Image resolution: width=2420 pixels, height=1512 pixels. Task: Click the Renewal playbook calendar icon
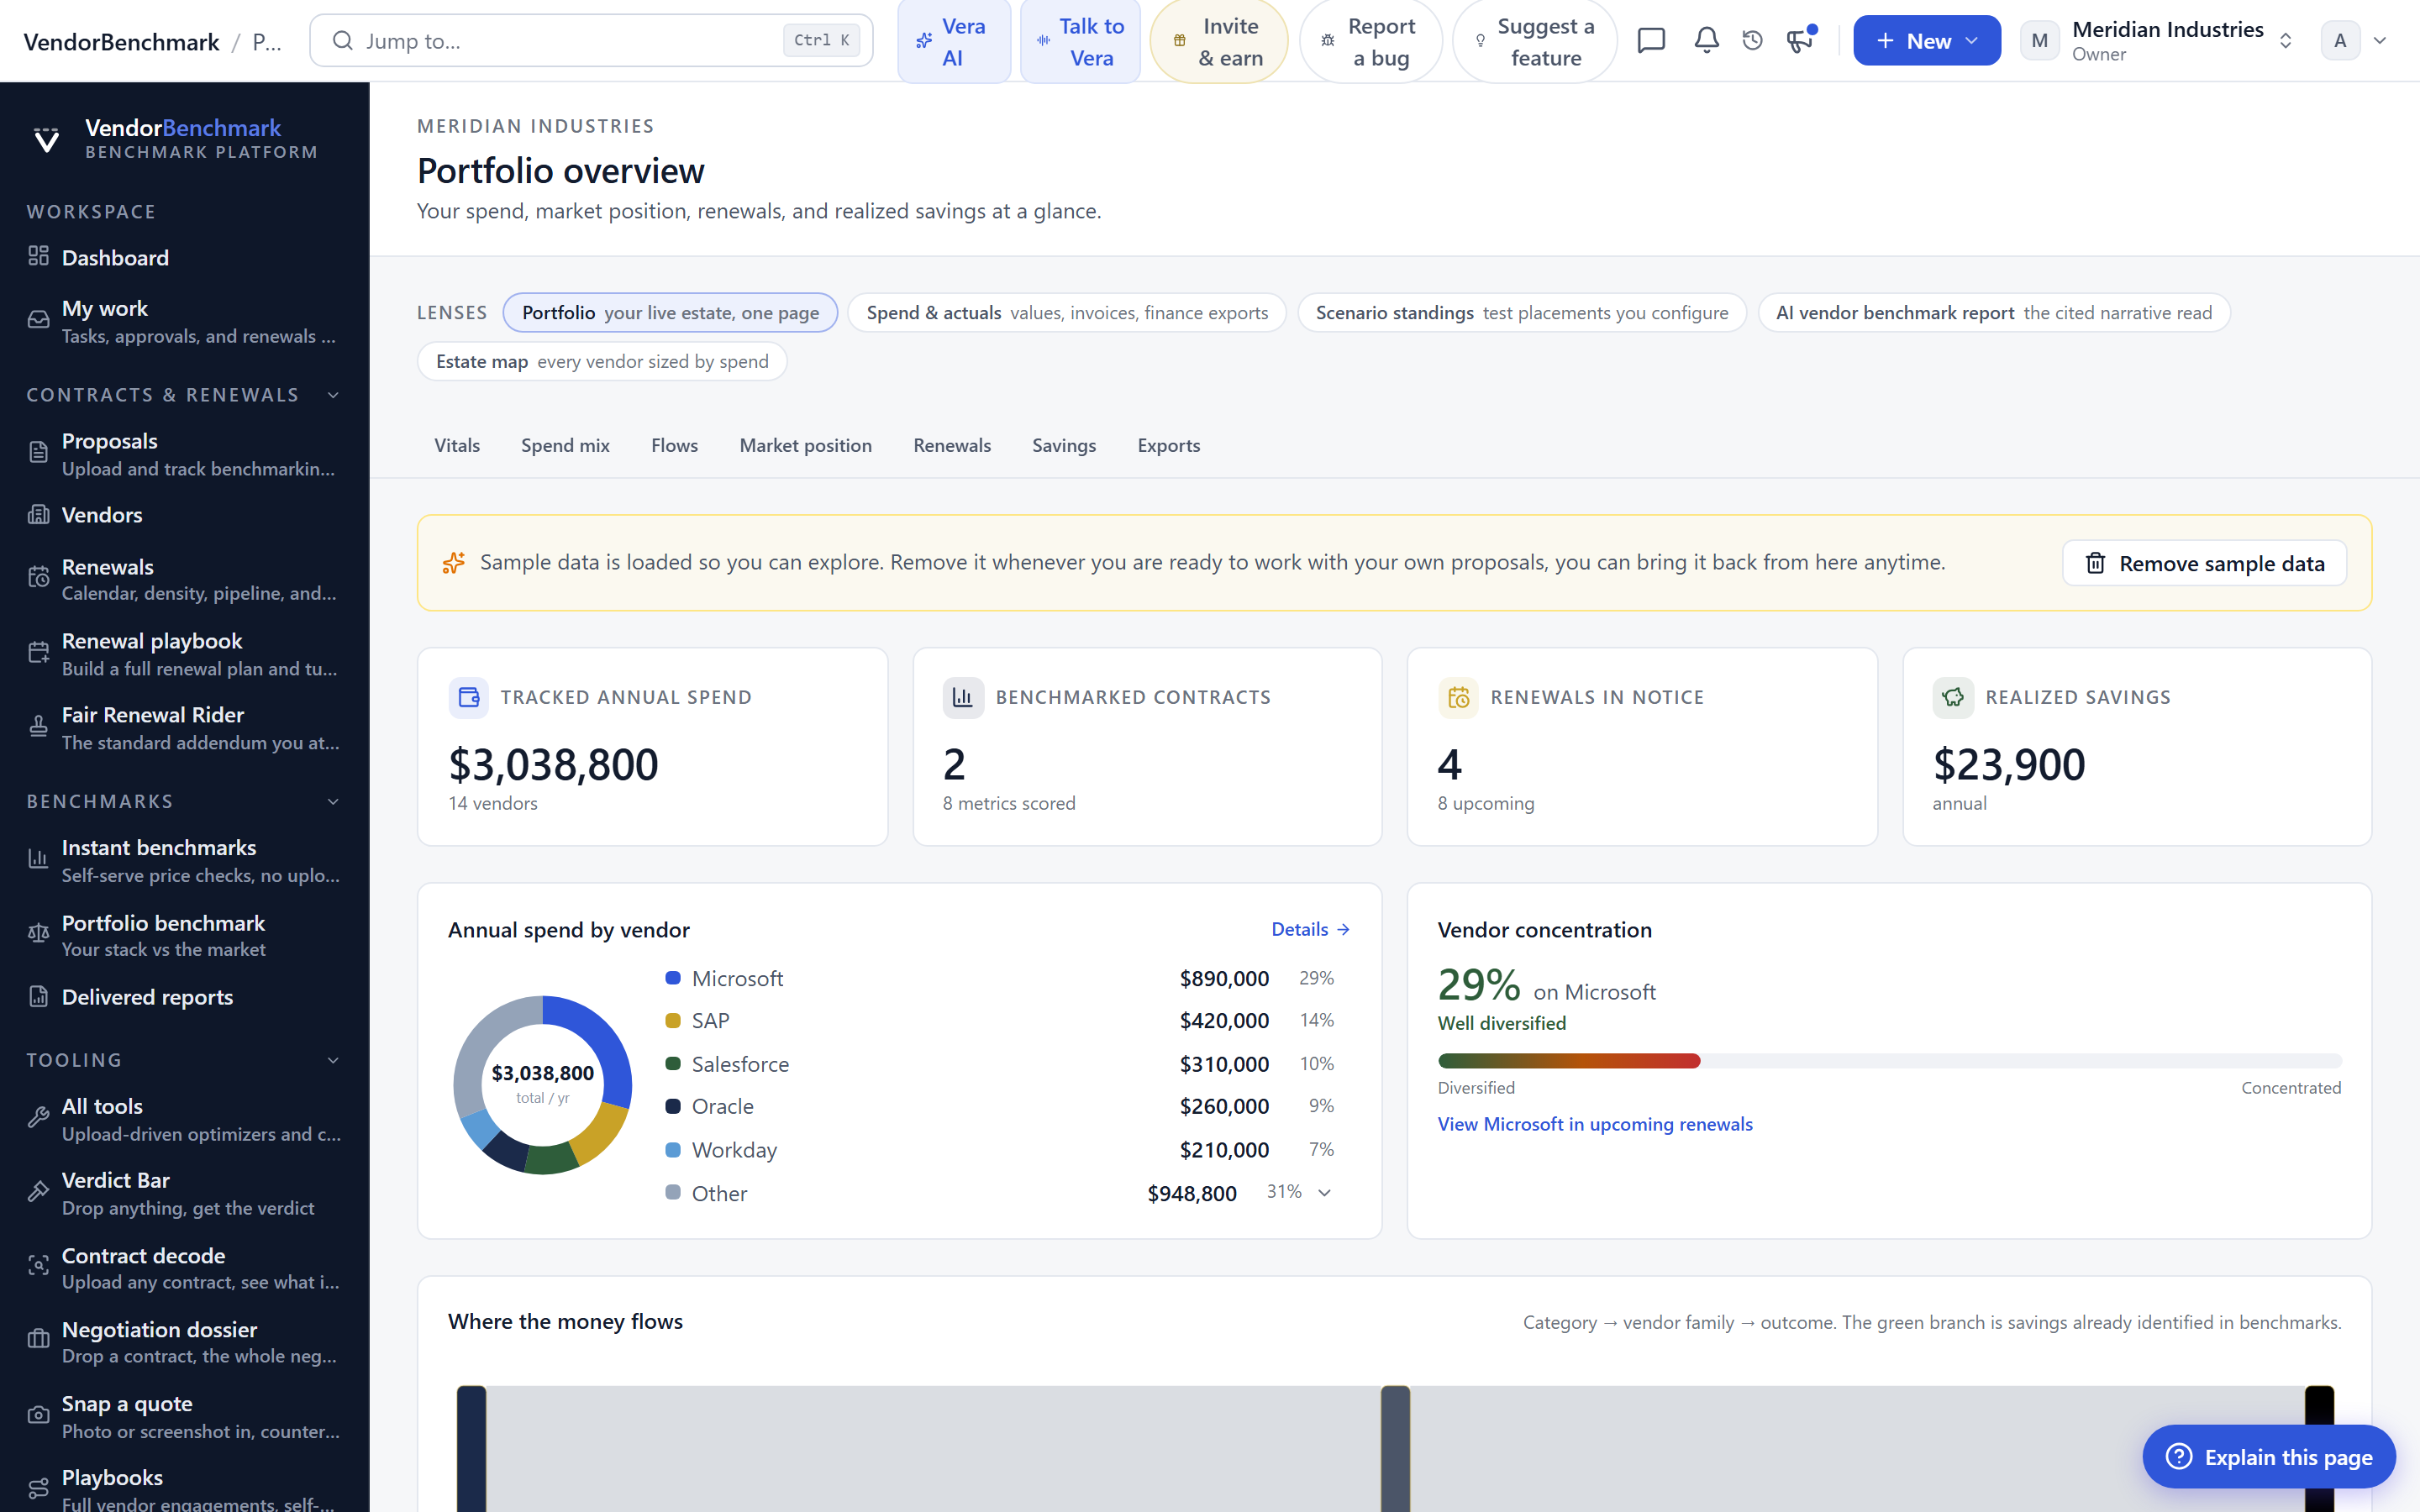(38, 653)
